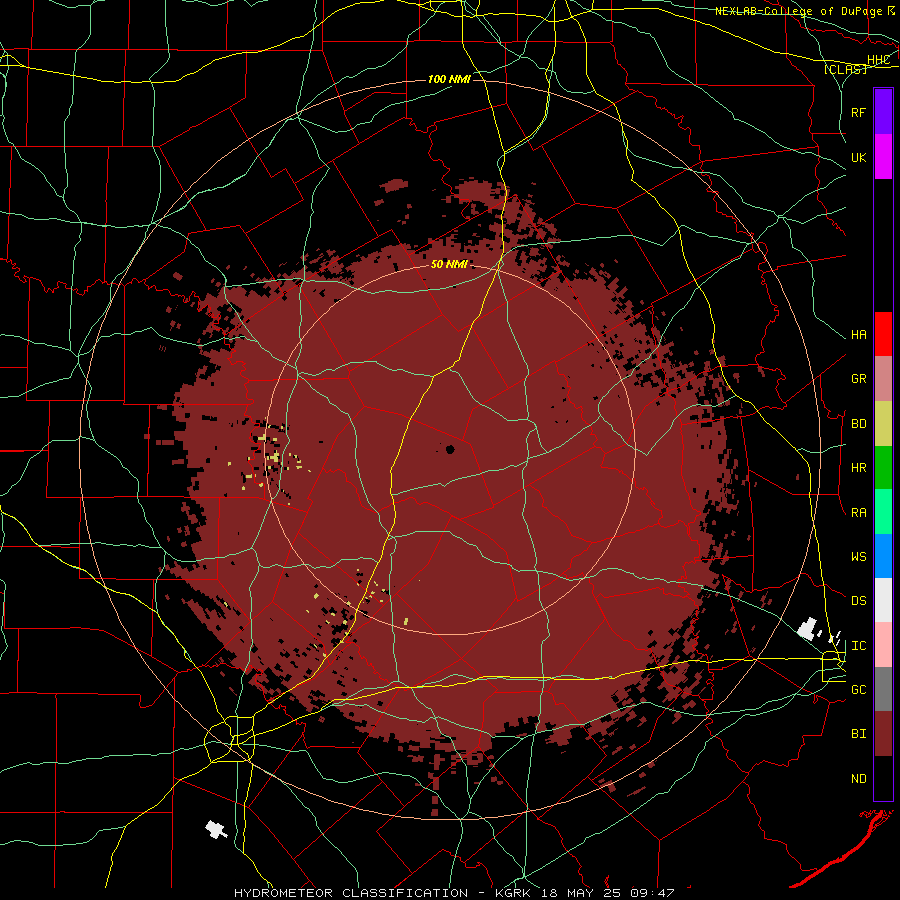Image resolution: width=900 pixels, height=900 pixels.
Task: Click the [CLAS] label under HHC
Action: point(845,69)
